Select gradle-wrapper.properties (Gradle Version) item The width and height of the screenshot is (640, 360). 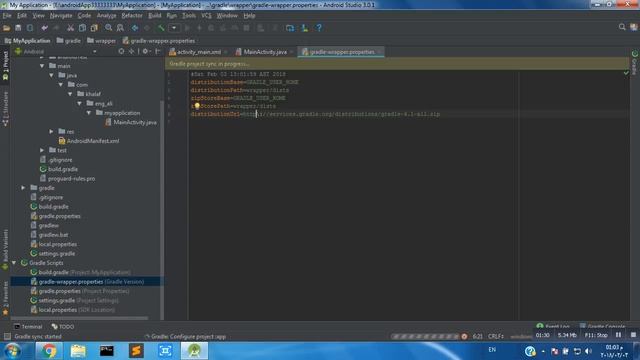87,282
